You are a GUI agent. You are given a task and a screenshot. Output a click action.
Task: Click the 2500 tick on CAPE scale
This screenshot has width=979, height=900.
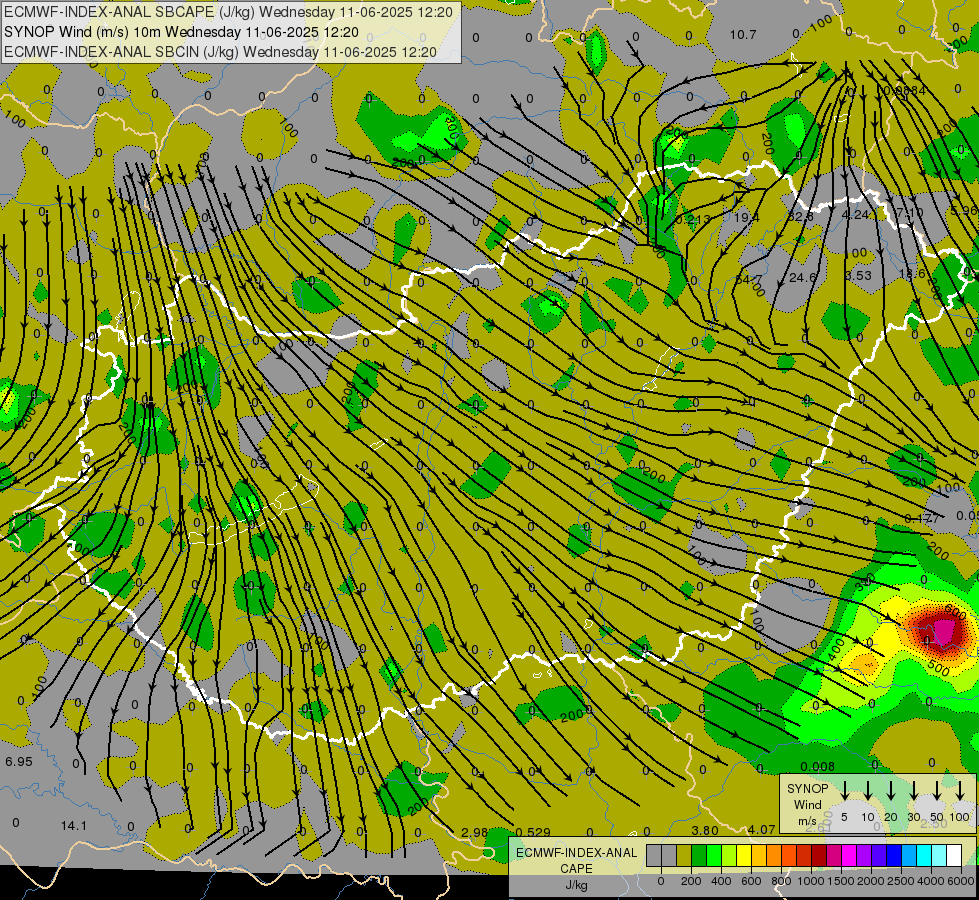click(901, 881)
